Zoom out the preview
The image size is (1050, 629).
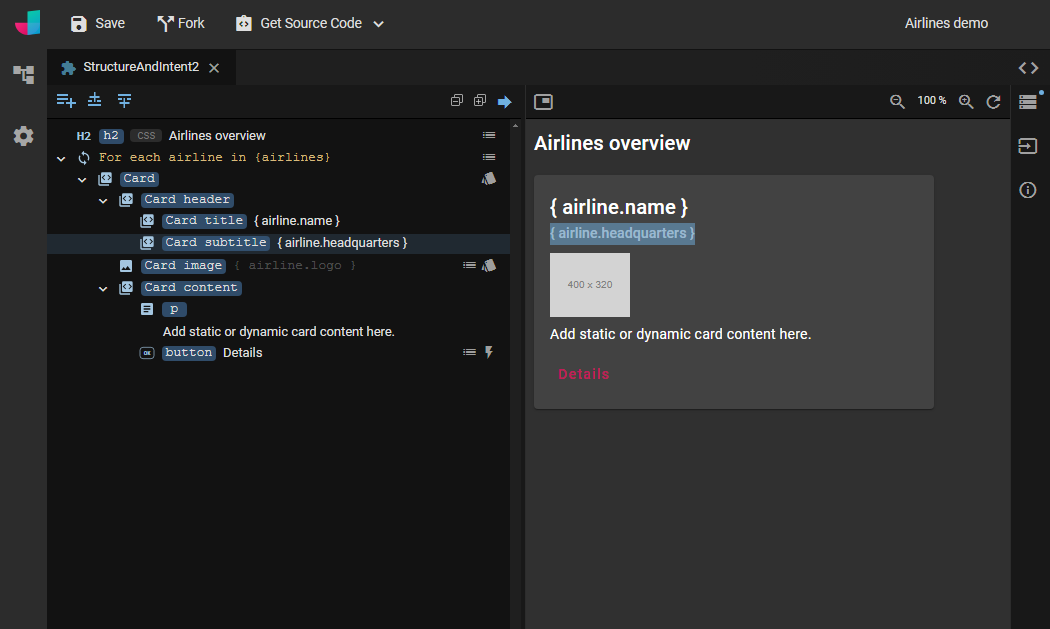tap(897, 101)
